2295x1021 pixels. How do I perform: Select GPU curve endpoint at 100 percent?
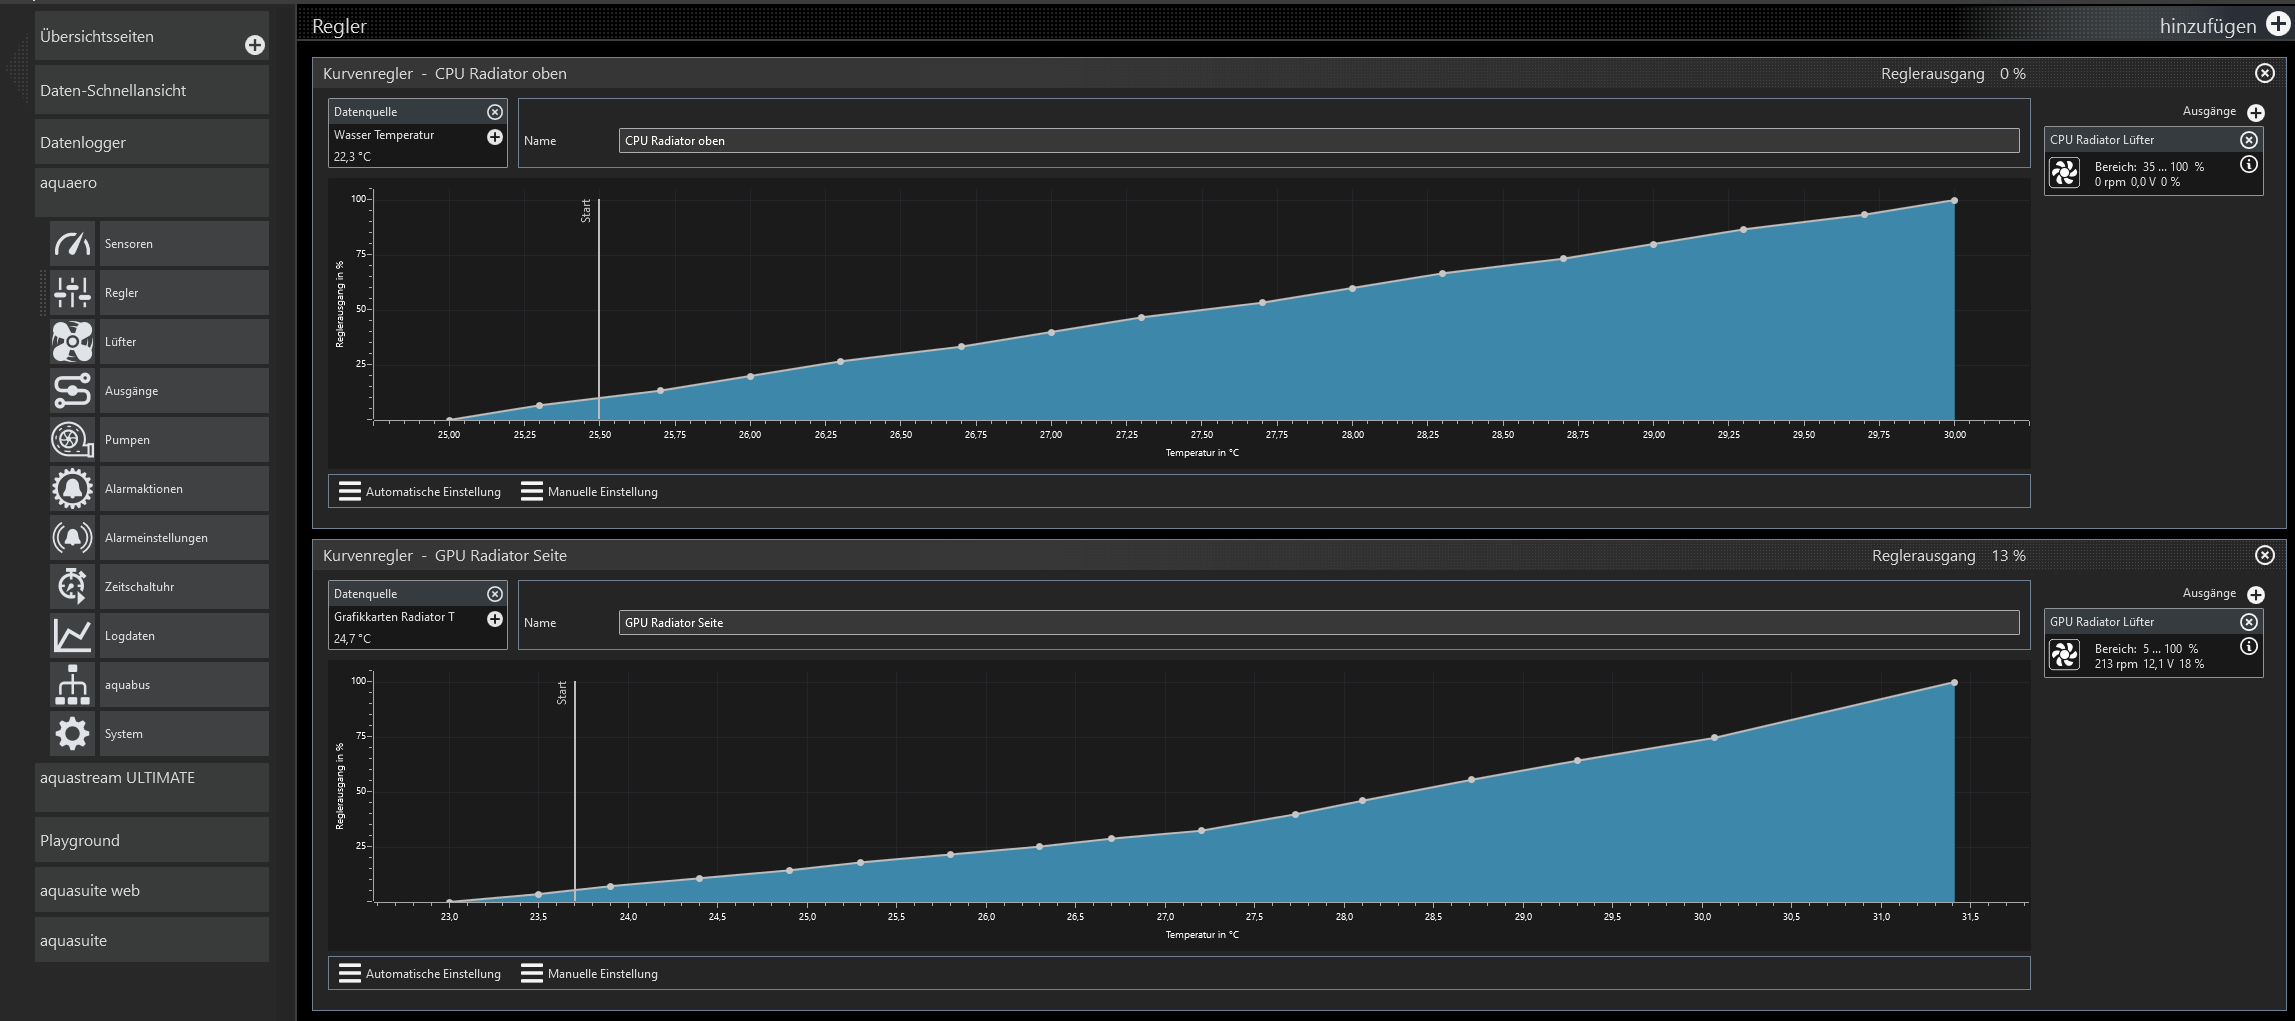[1954, 683]
